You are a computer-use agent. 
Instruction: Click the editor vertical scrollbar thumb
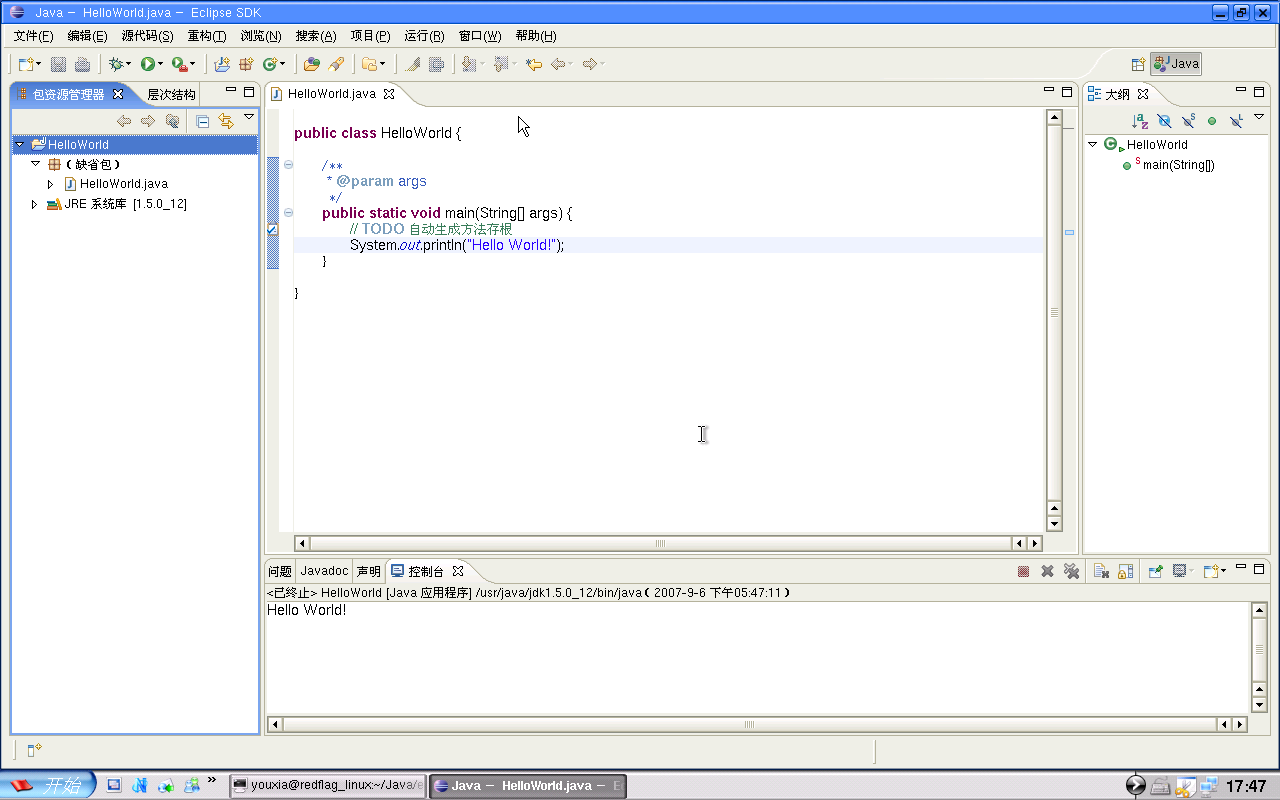pos(1054,313)
